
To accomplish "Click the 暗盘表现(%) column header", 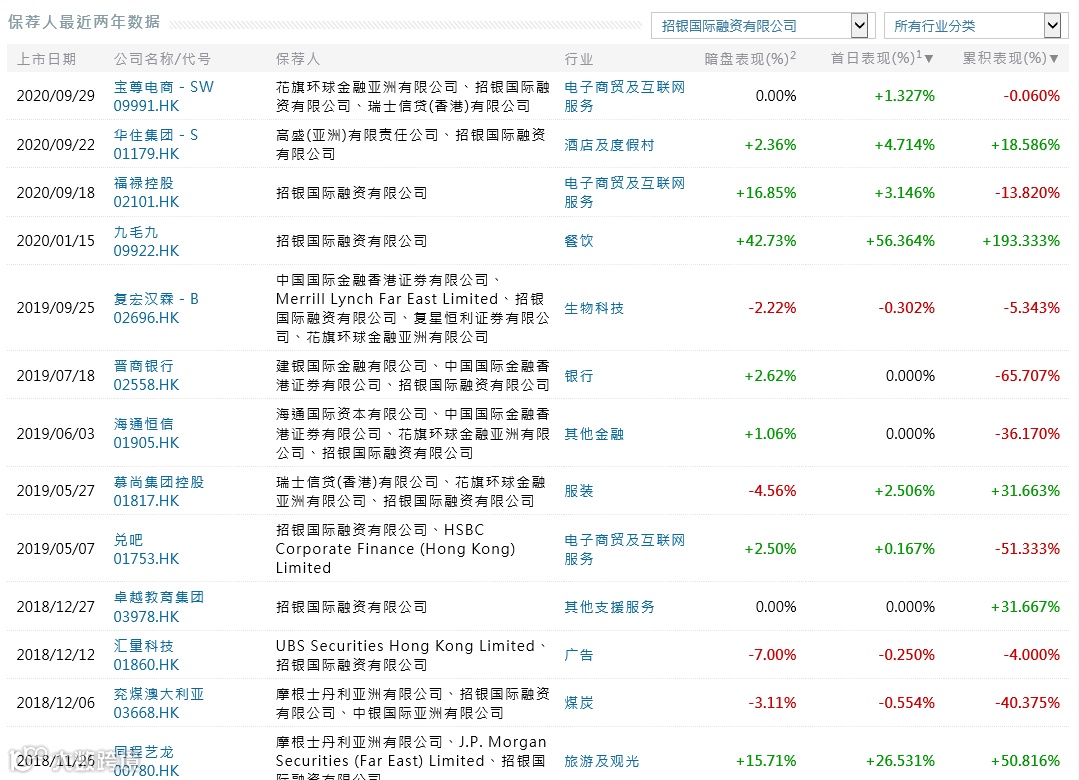I will [x=750, y=59].
